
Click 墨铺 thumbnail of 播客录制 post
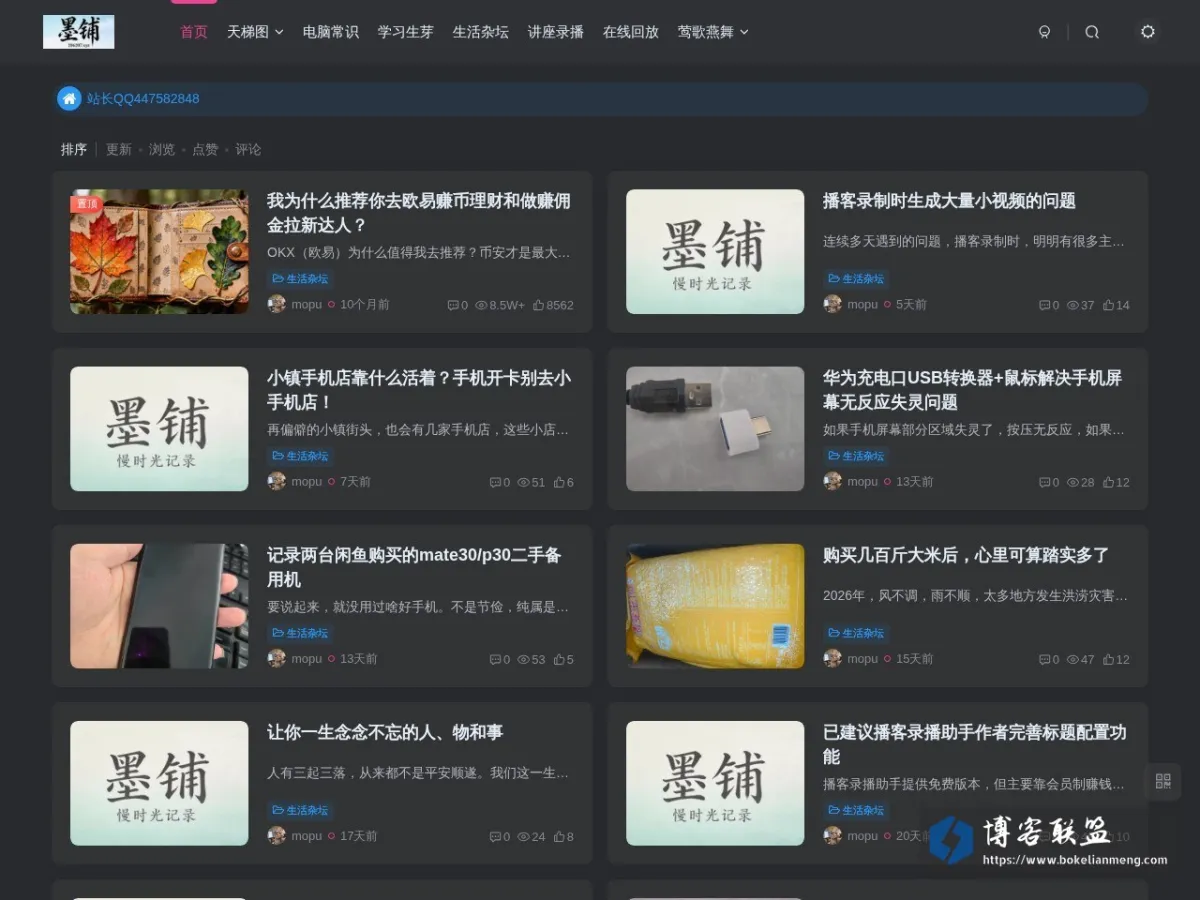pos(715,252)
